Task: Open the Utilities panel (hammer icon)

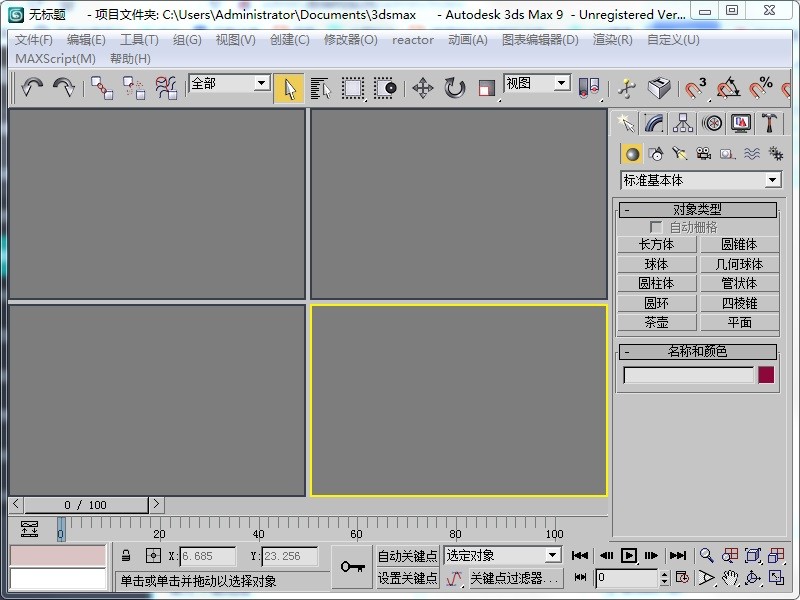Action: point(770,123)
